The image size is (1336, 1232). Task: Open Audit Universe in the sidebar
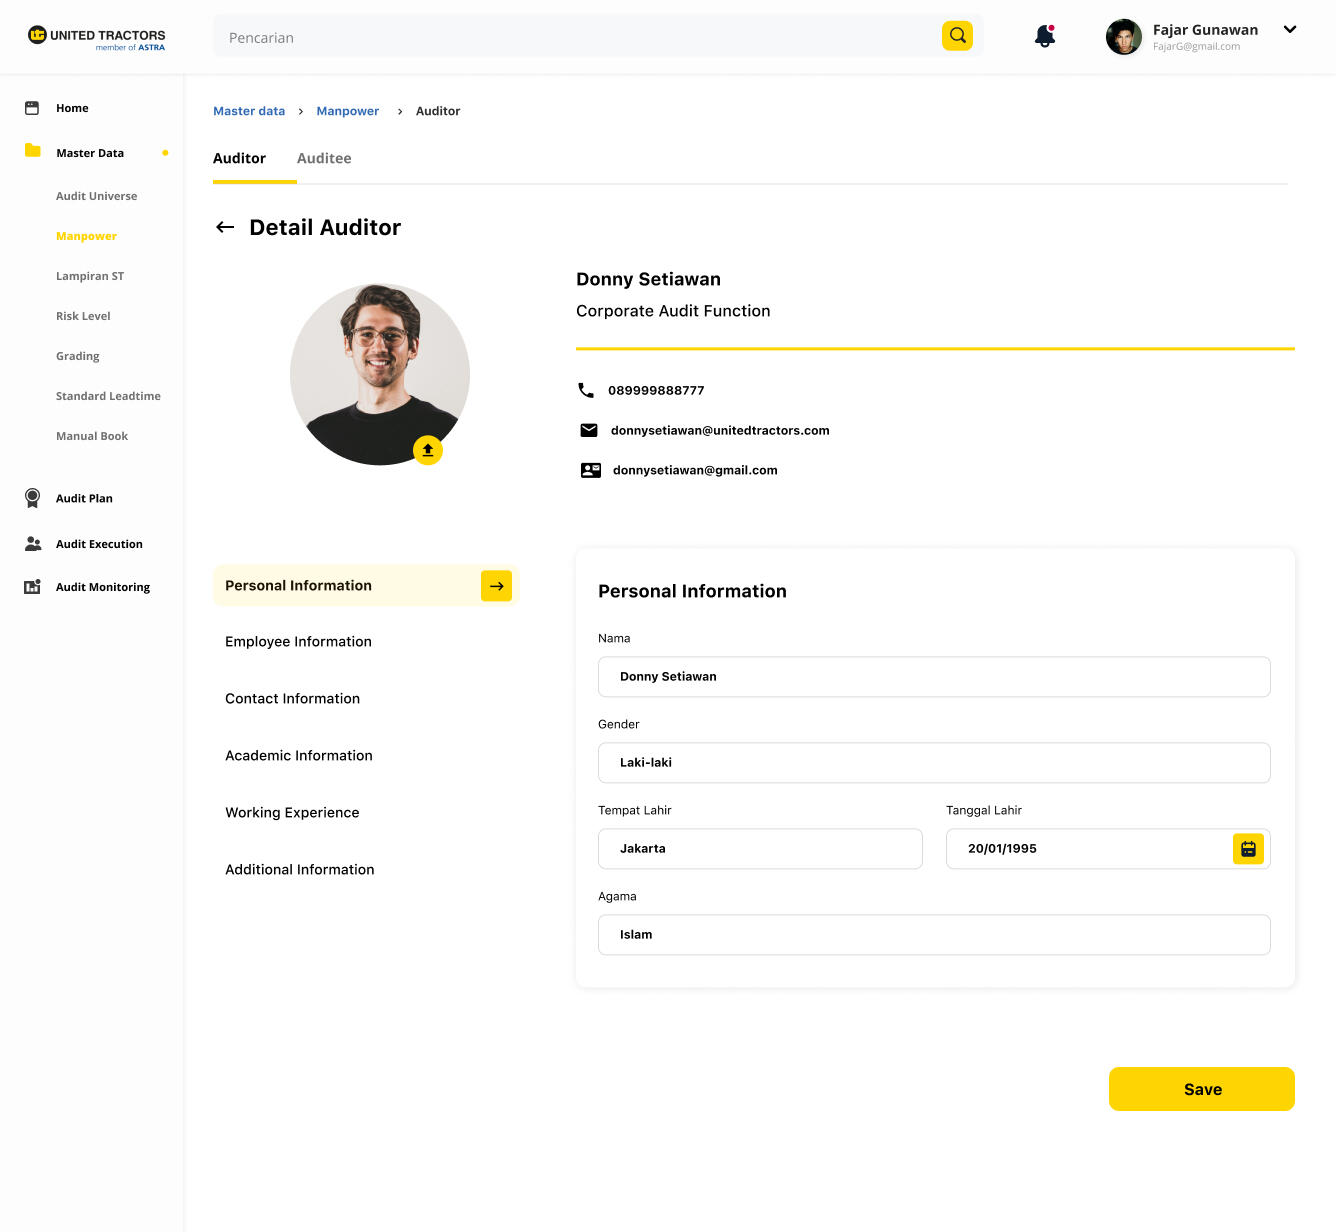[96, 196]
